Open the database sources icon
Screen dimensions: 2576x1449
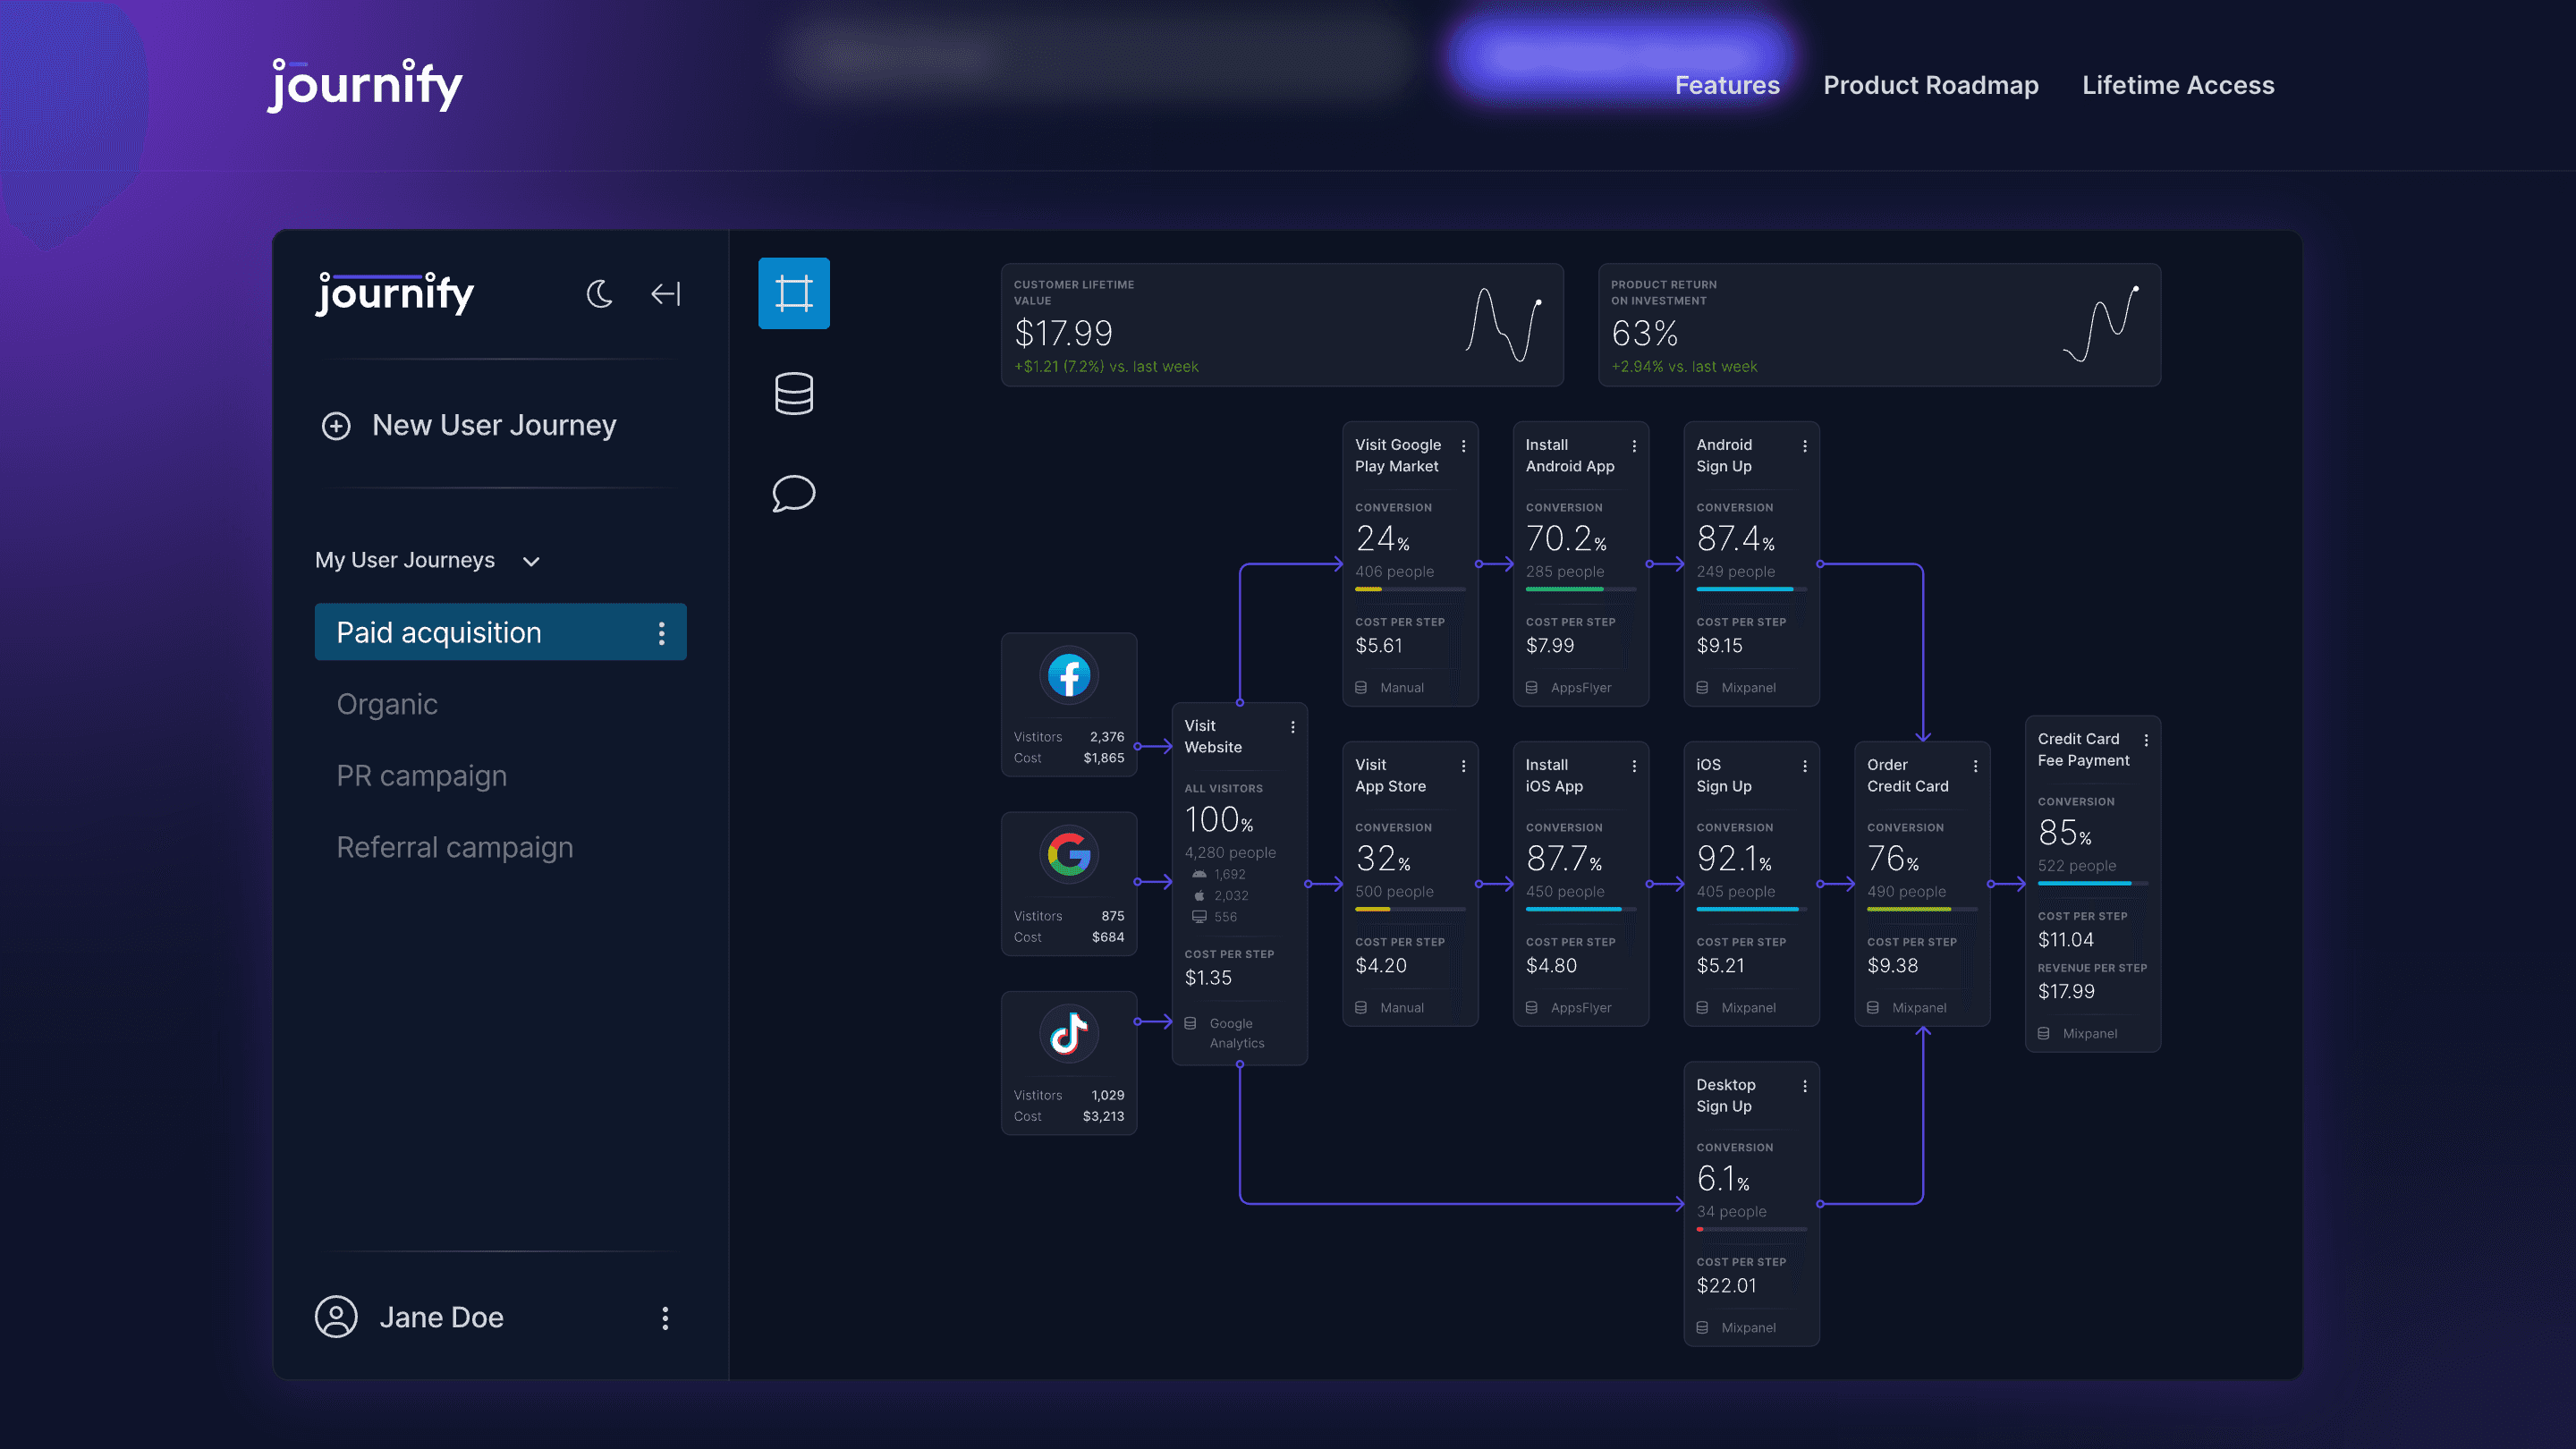793,393
